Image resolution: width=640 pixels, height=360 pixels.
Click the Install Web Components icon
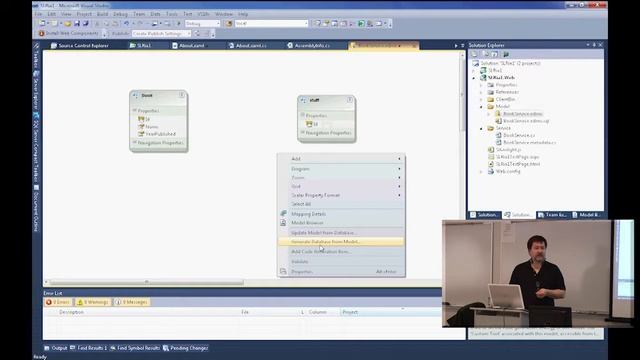pyautogui.click(x=41, y=33)
